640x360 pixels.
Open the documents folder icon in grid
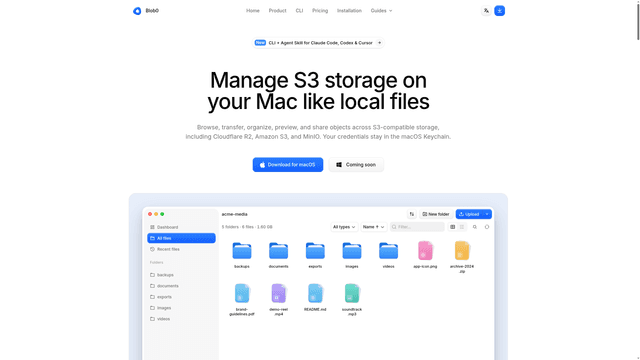coord(278,251)
